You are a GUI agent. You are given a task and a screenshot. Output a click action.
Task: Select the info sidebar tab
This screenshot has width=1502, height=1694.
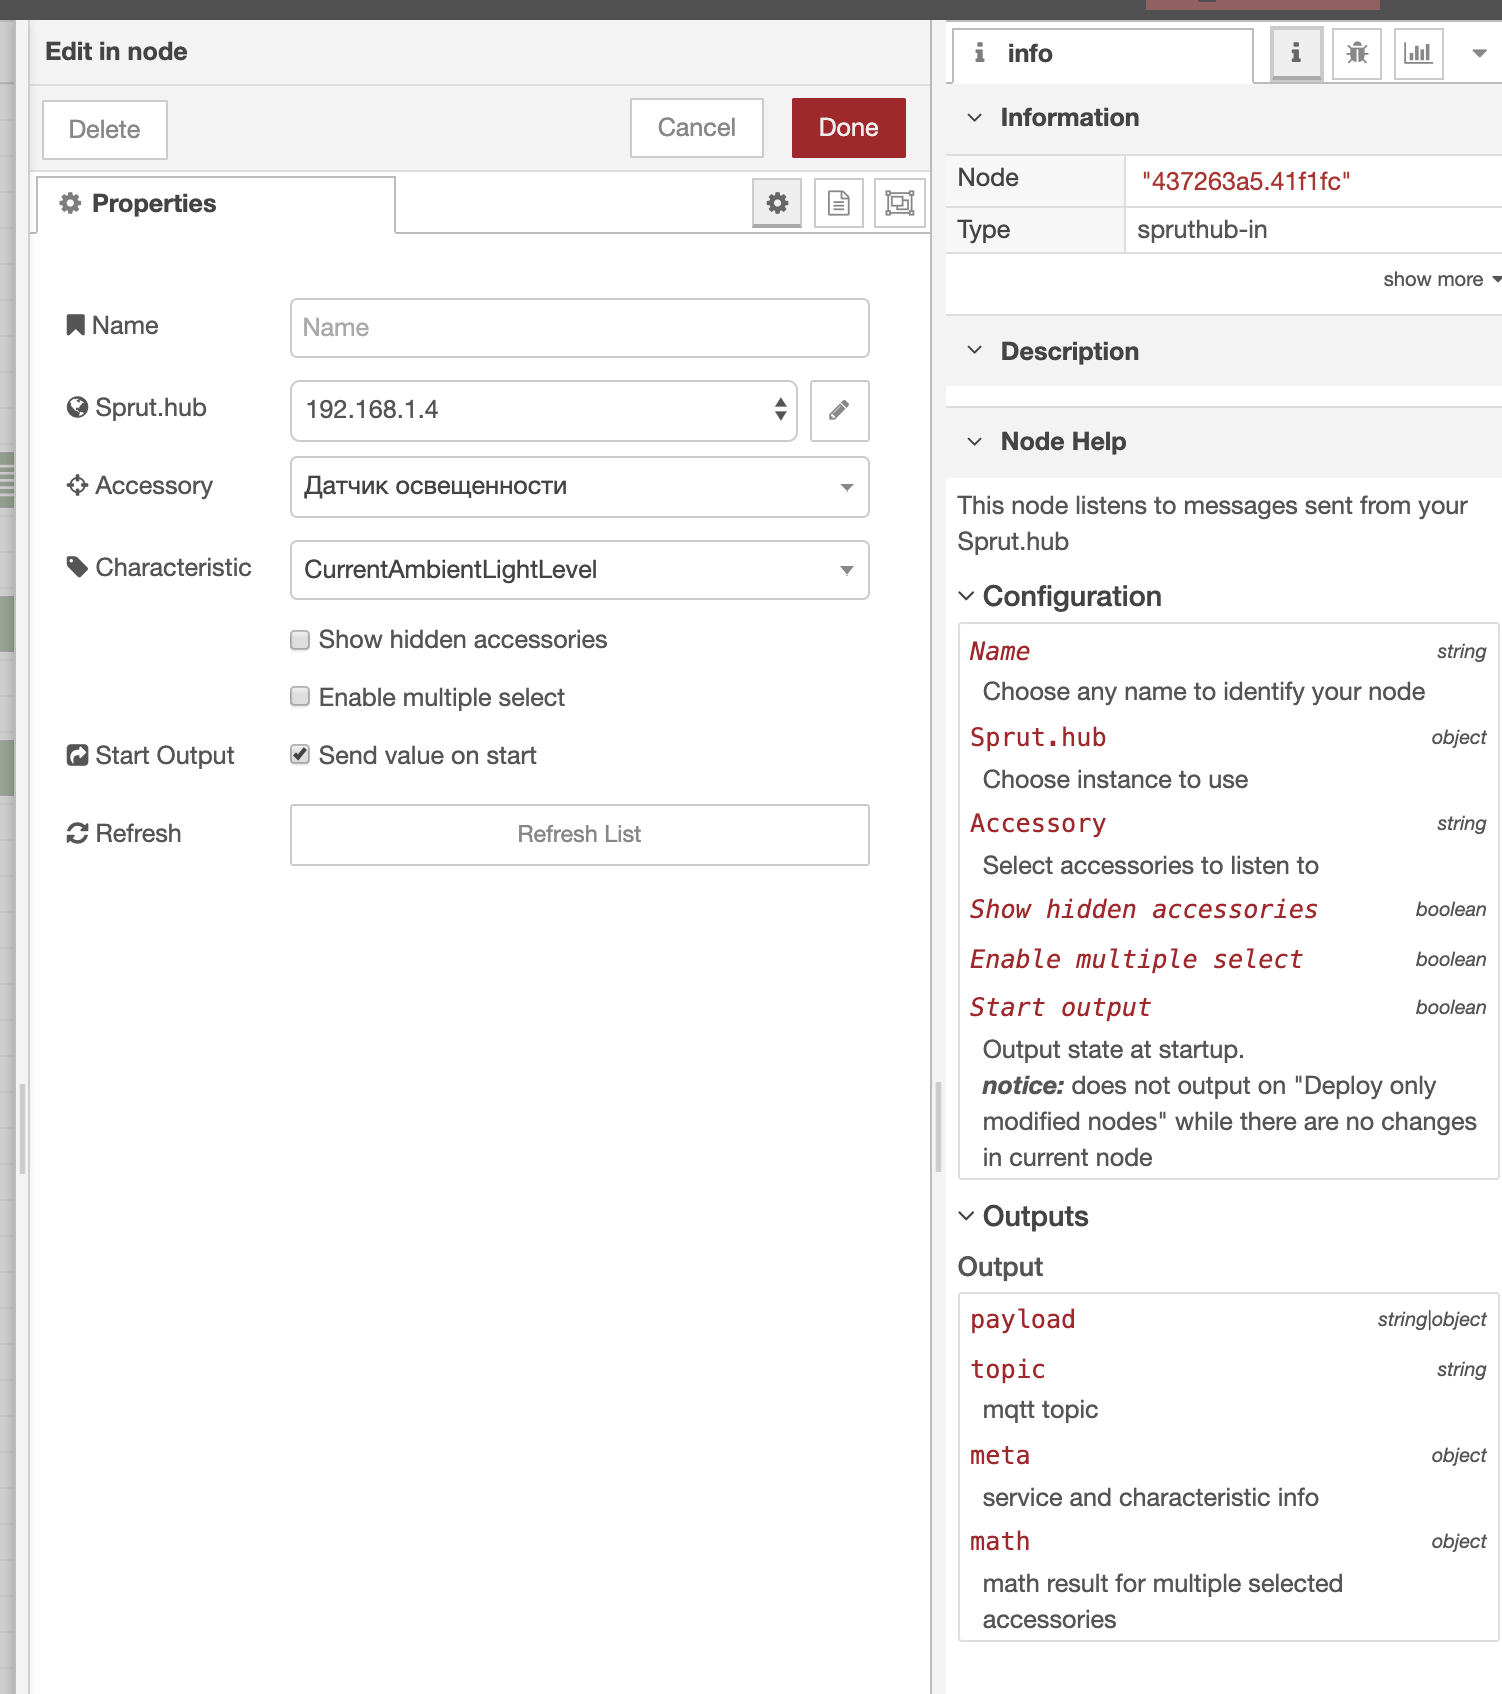click(1102, 54)
